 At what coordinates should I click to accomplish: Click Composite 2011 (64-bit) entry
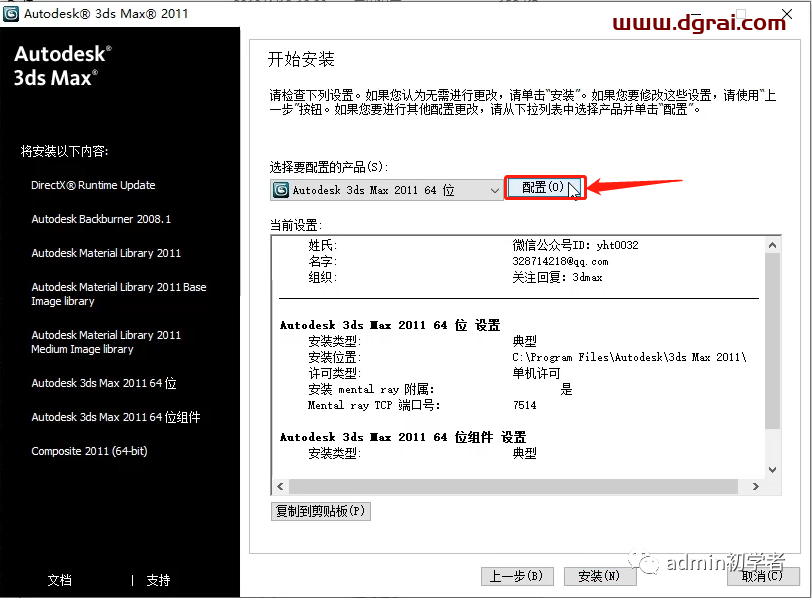pyautogui.click(x=89, y=451)
